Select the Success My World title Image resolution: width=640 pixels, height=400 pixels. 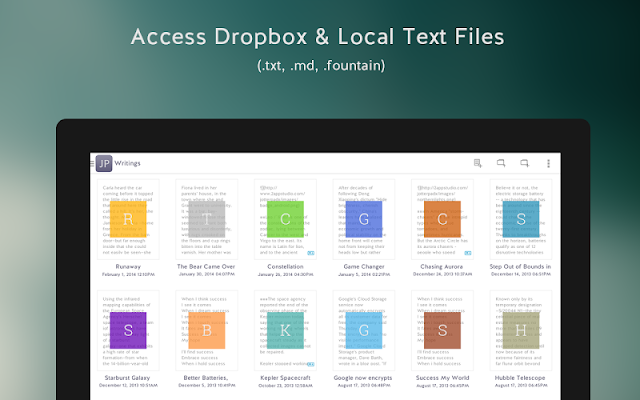tap(442, 378)
